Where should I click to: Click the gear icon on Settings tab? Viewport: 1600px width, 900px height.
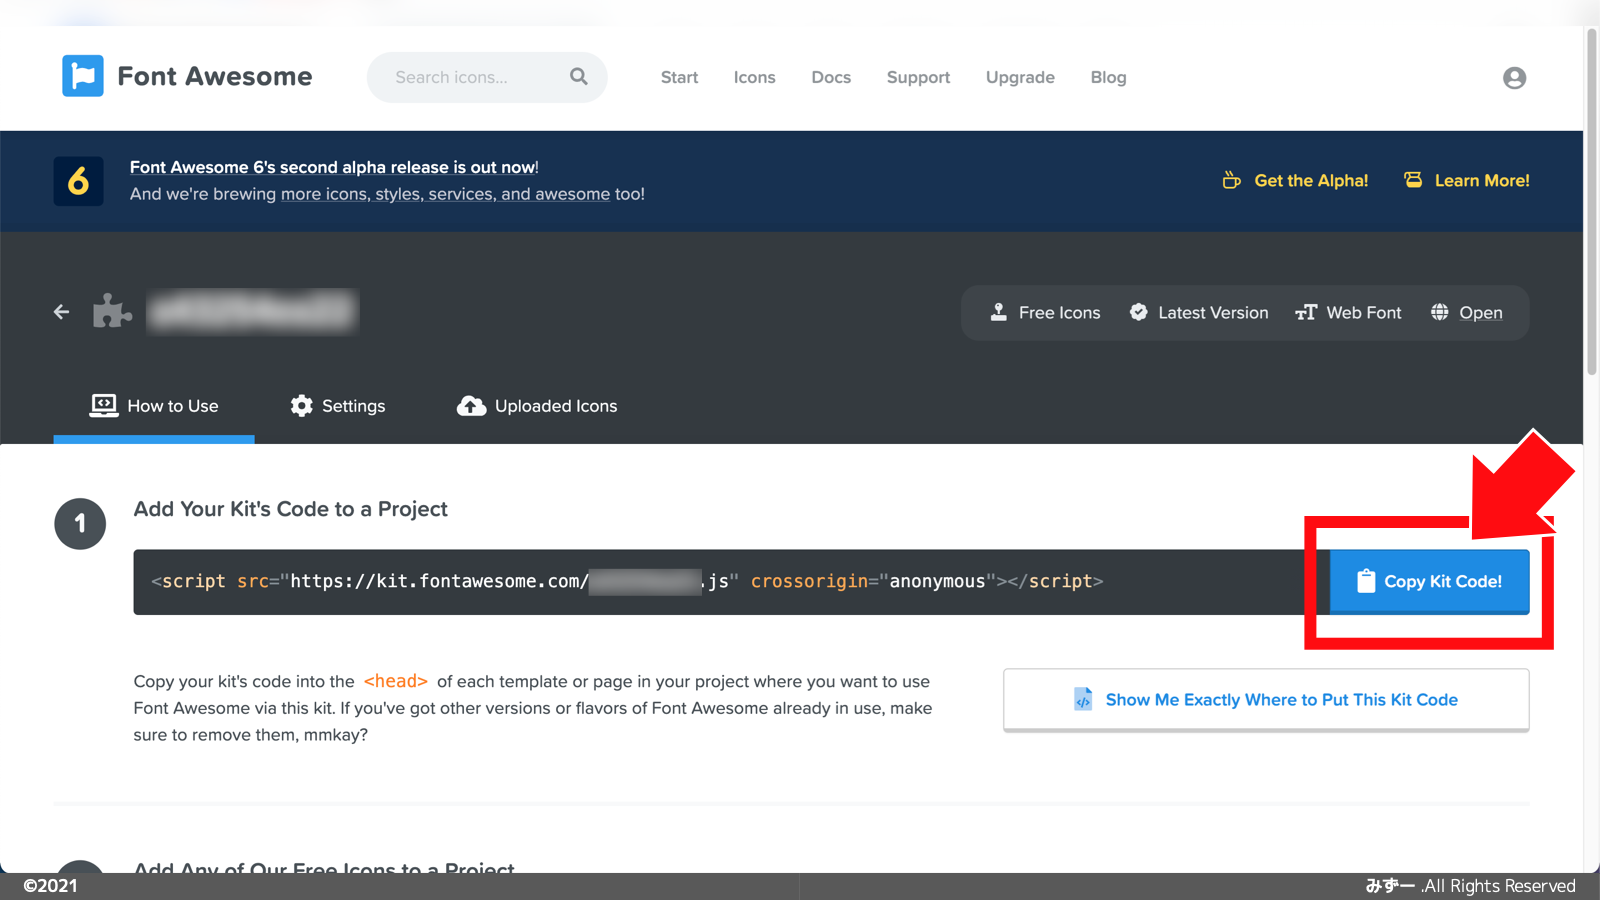click(301, 405)
